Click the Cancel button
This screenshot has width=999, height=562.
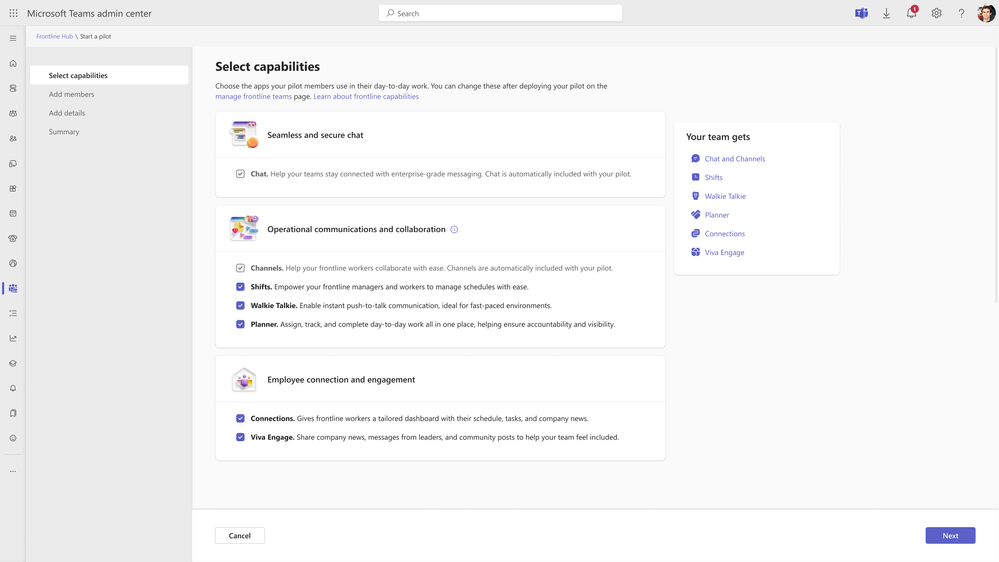click(x=240, y=536)
